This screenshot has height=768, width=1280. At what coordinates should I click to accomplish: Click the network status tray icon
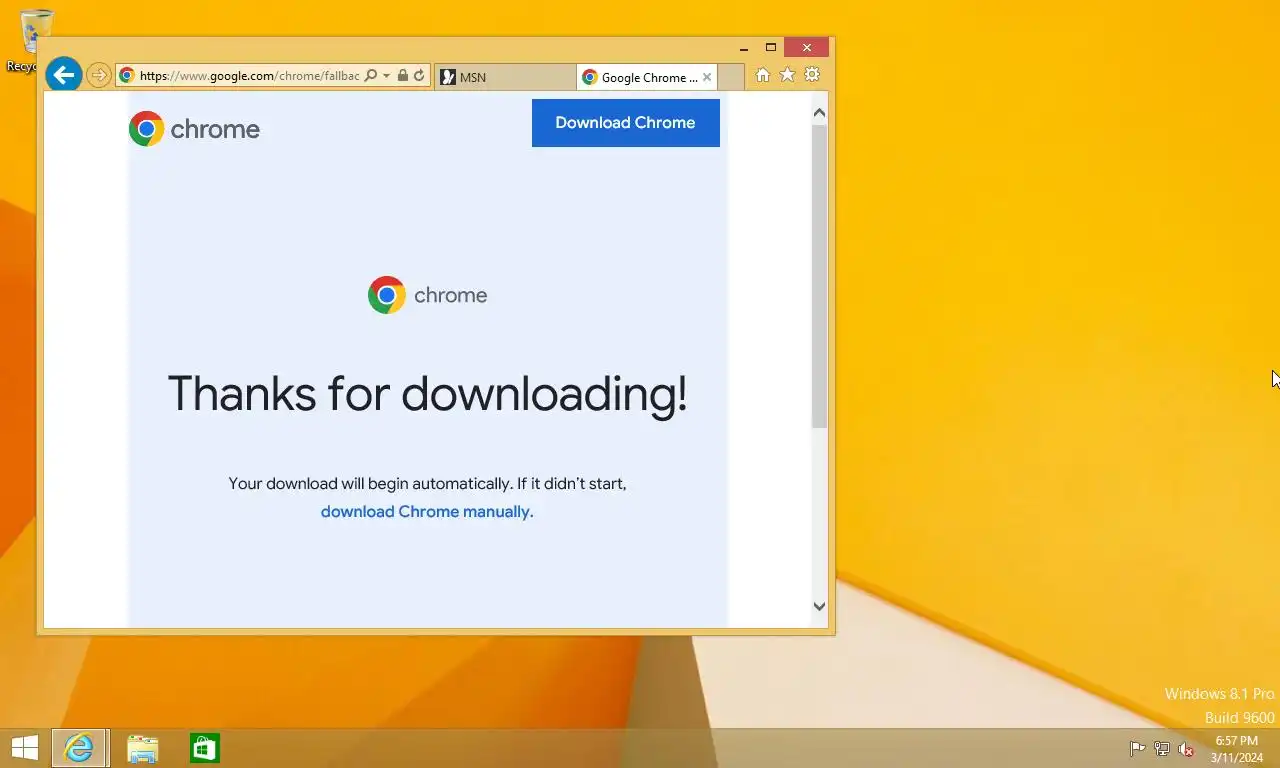[x=1162, y=749]
